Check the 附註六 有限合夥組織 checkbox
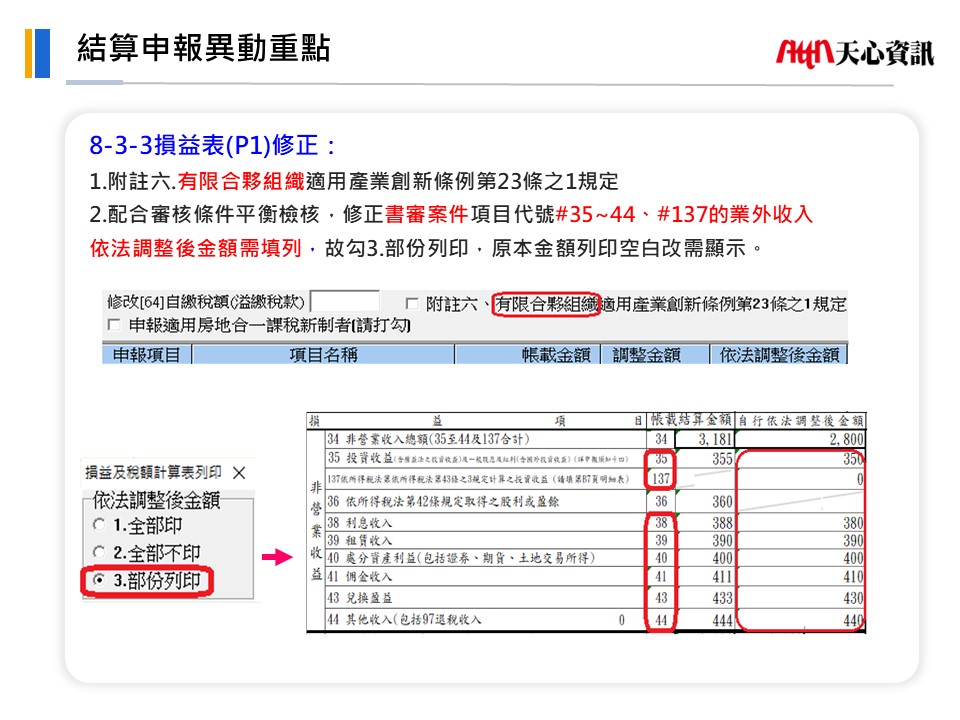 coord(412,303)
